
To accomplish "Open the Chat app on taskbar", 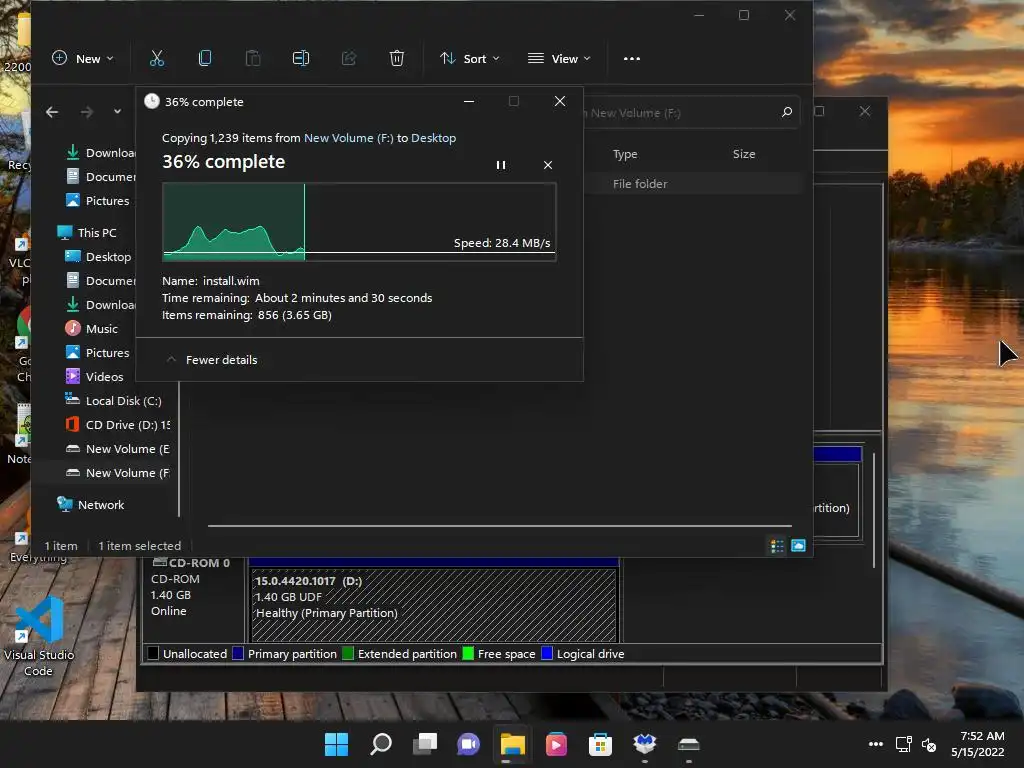I will pyautogui.click(x=468, y=744).
